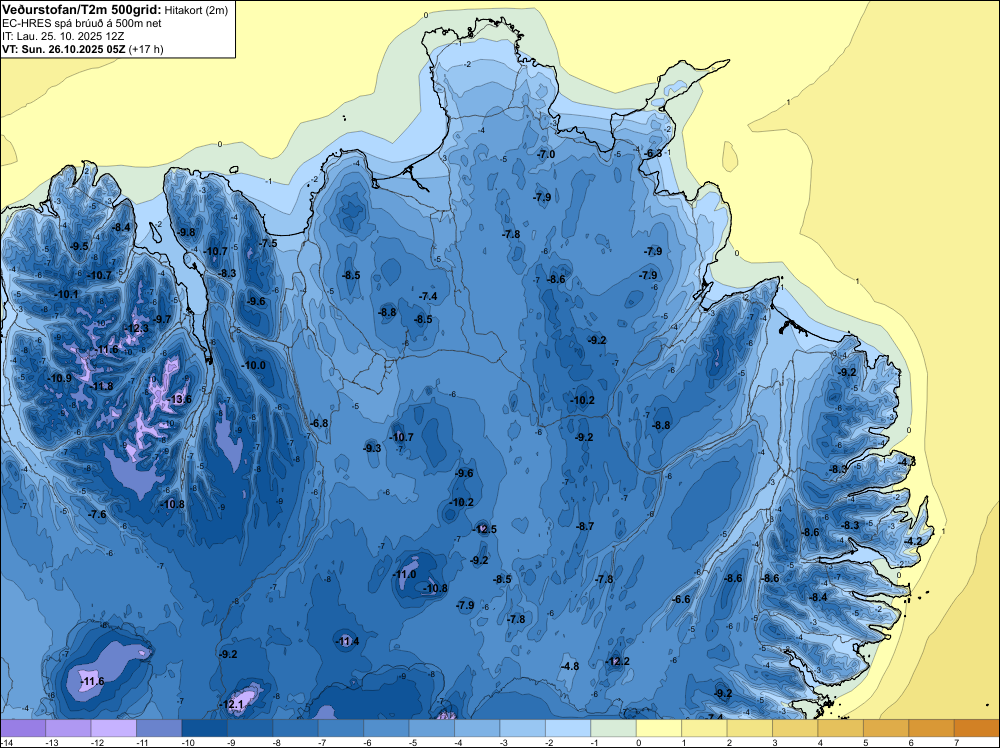The width and height of the screenshot is (1000, 748).
Task: Click the -6.3 temperature label
Action: pyautogui.click(x=653, y=154)
